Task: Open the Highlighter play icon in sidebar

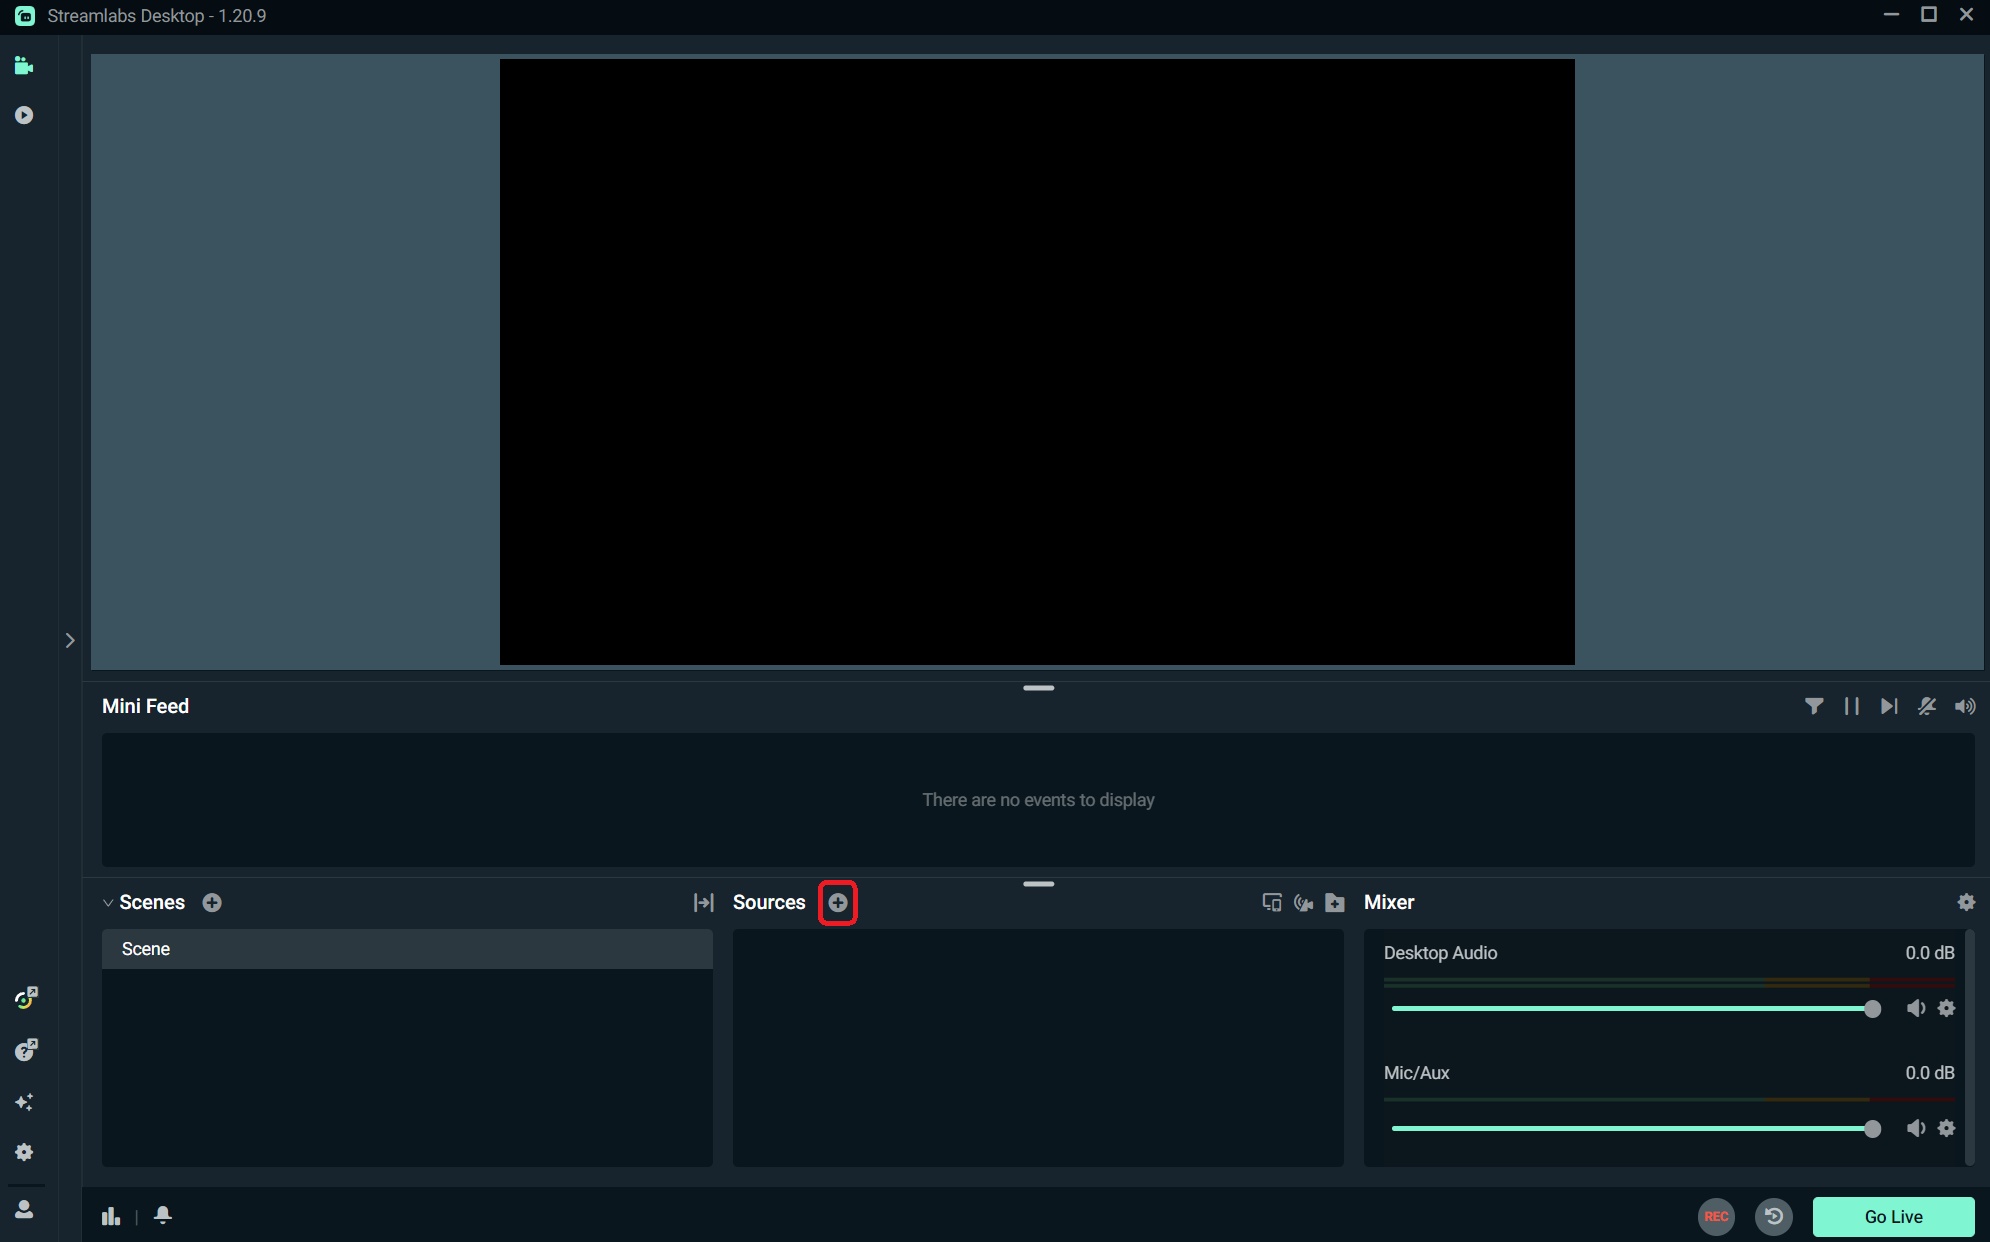Action: coord(24,116)
